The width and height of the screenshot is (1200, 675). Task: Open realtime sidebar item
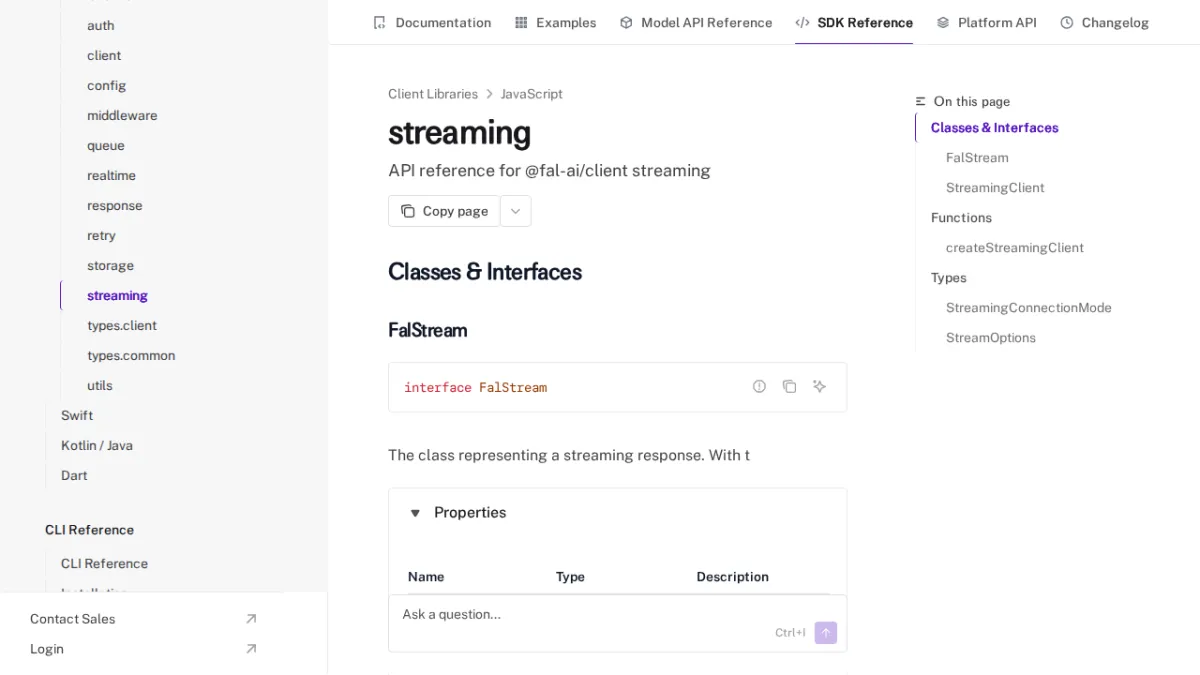click(x=111, y=175)
